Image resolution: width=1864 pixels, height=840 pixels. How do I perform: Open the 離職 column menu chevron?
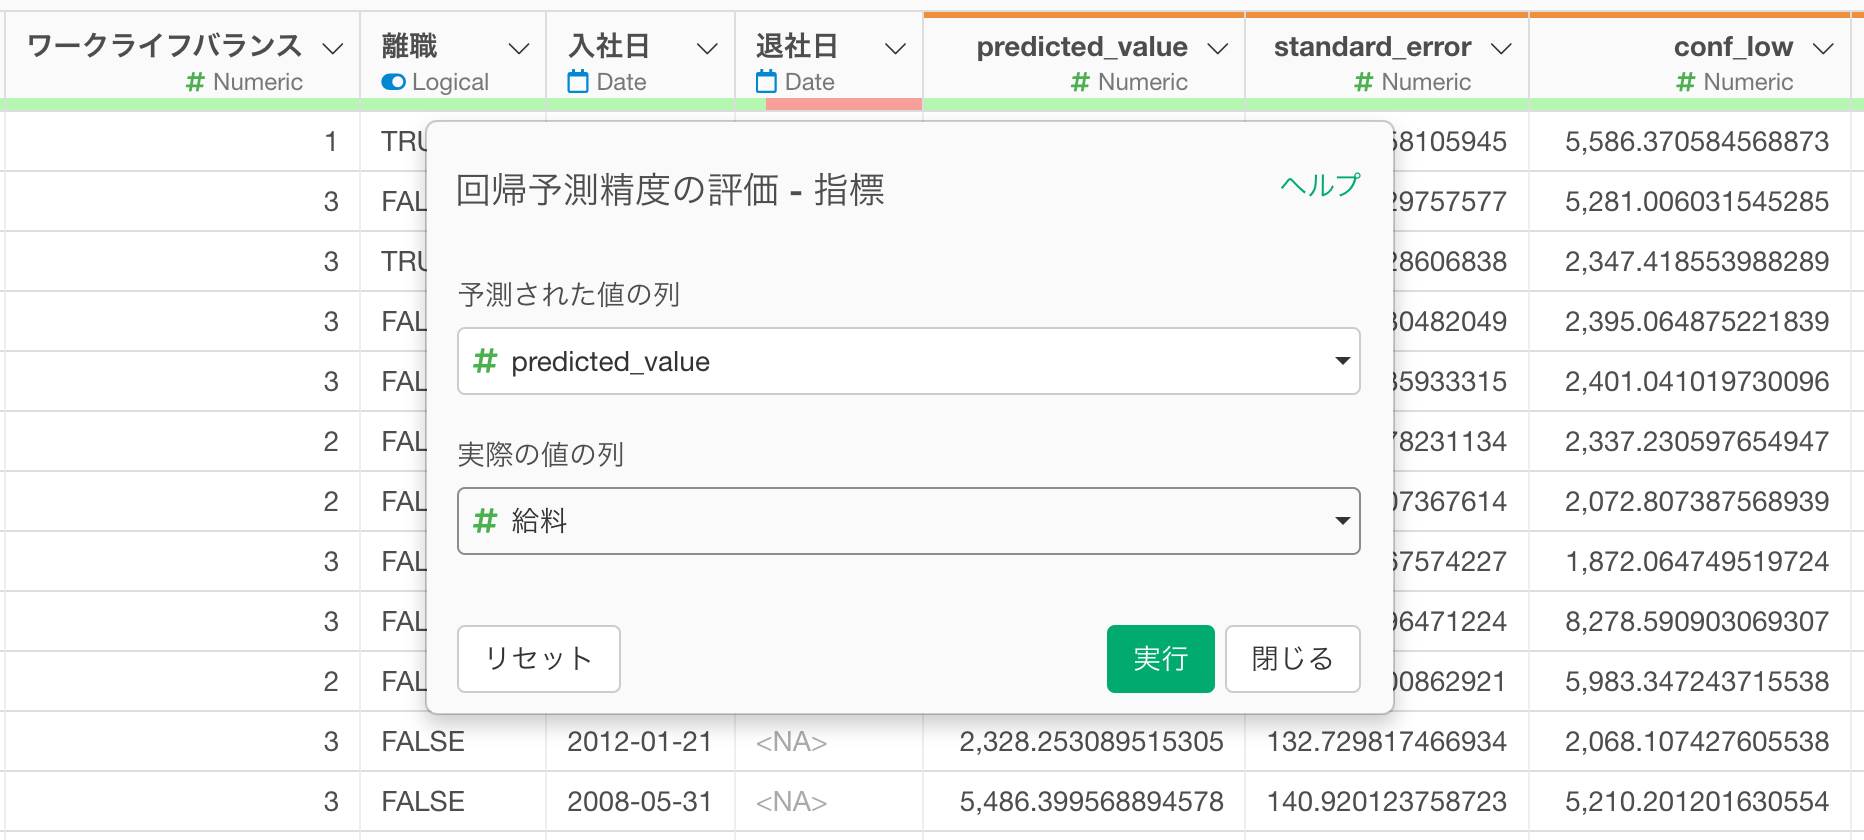pyautogui.click(x=519, y=48)
